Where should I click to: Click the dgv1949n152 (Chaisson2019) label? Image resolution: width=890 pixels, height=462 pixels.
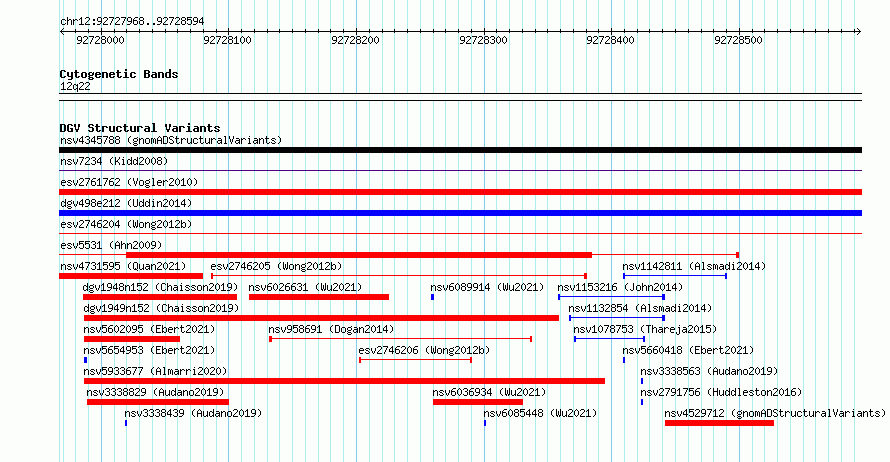point(161,308)
